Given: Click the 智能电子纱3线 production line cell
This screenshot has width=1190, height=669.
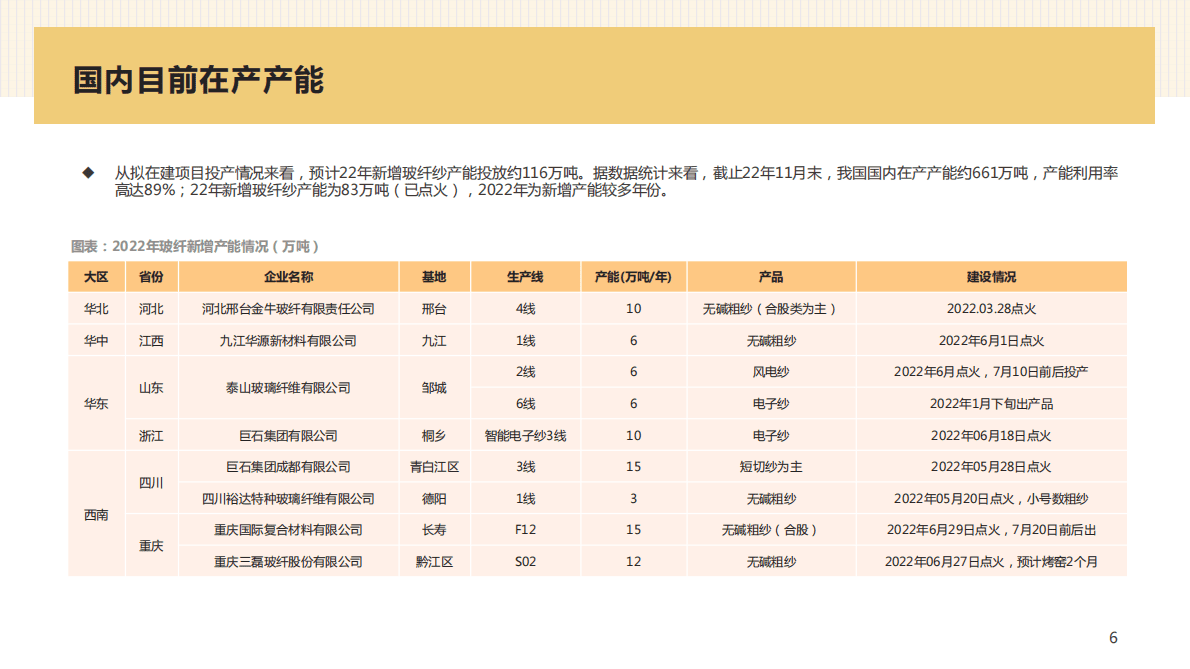Looking at the screenshot, I should pos(523,435).
